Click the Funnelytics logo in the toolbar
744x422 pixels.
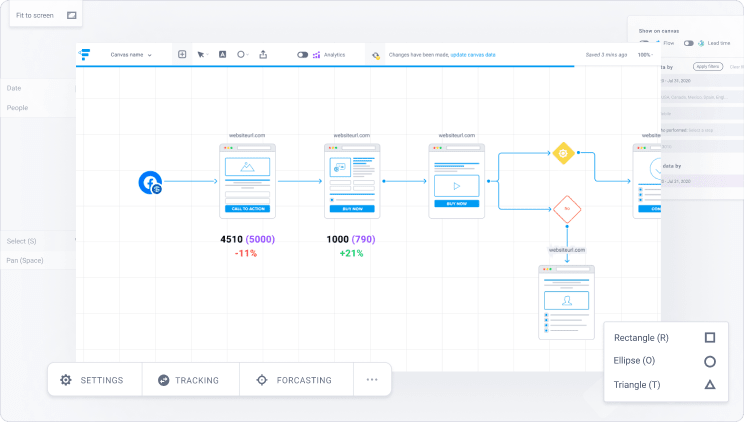tap(84, 55)
